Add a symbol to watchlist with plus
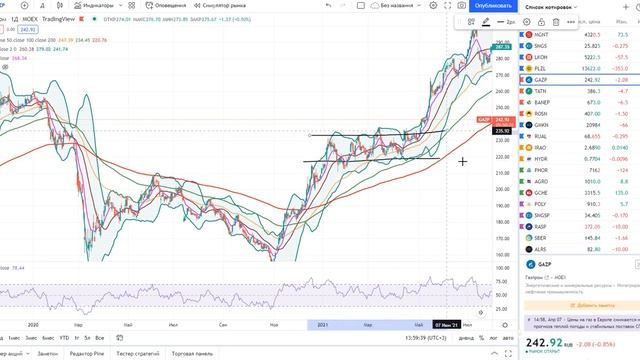Image resolution: width=640 pixels, height=360 pixels. 626,7
